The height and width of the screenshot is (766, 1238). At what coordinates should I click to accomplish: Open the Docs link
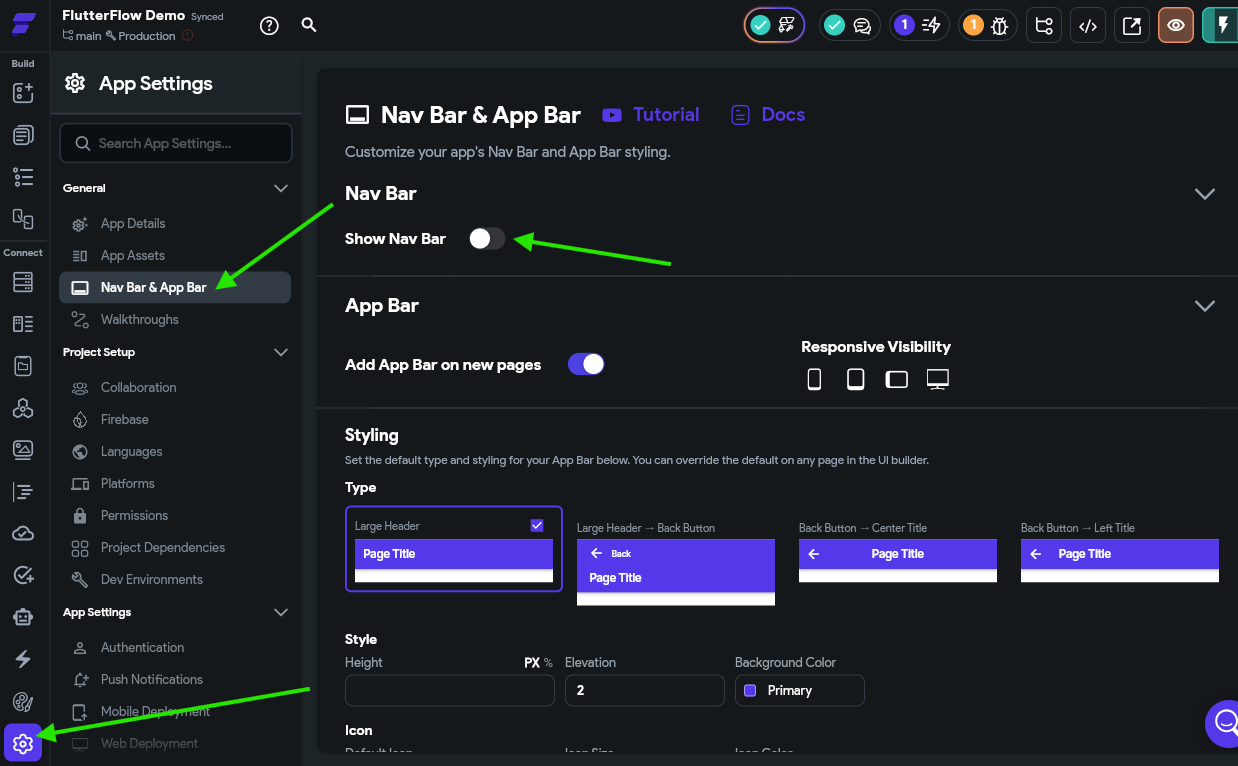[x=768, y=115]
